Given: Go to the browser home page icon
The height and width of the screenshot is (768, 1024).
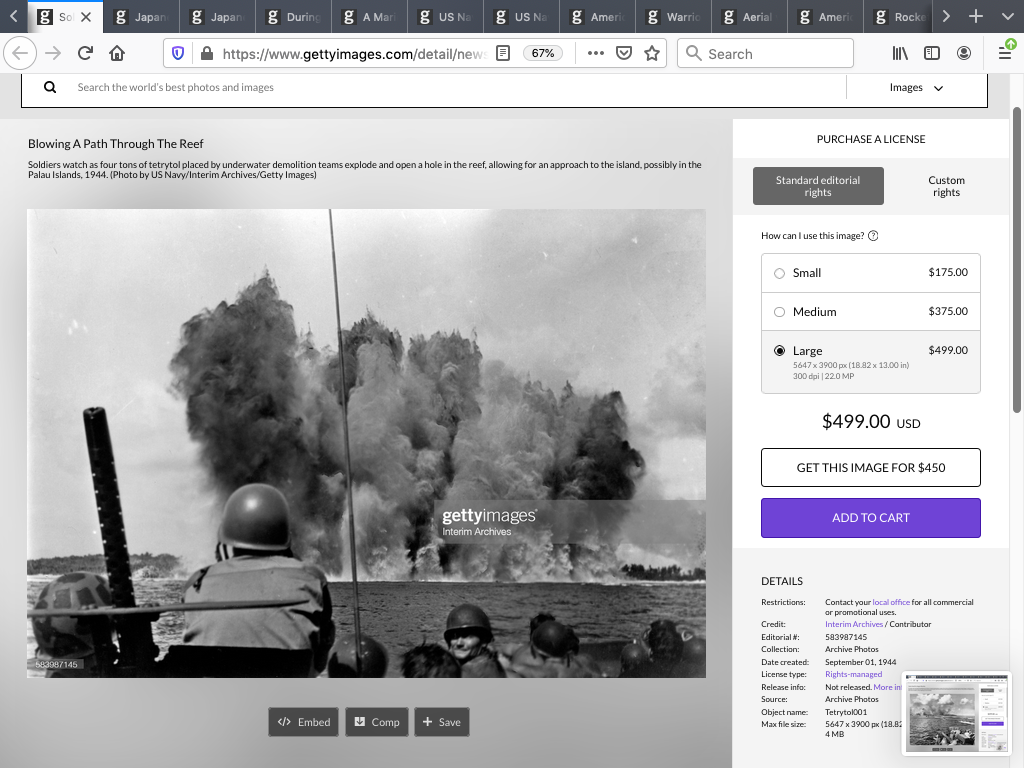Looking at the screenshot, I should pyautogui.click(x=117, y=53).
